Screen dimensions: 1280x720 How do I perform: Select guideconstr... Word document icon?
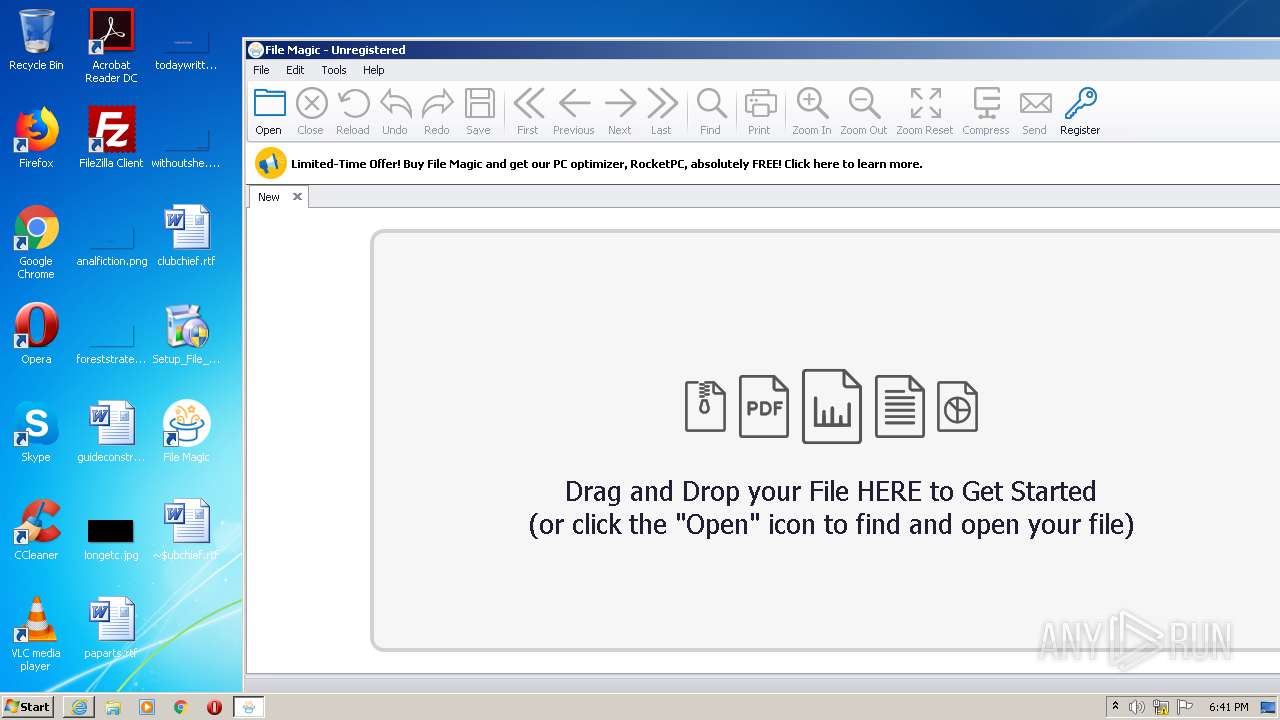point(111,432)
